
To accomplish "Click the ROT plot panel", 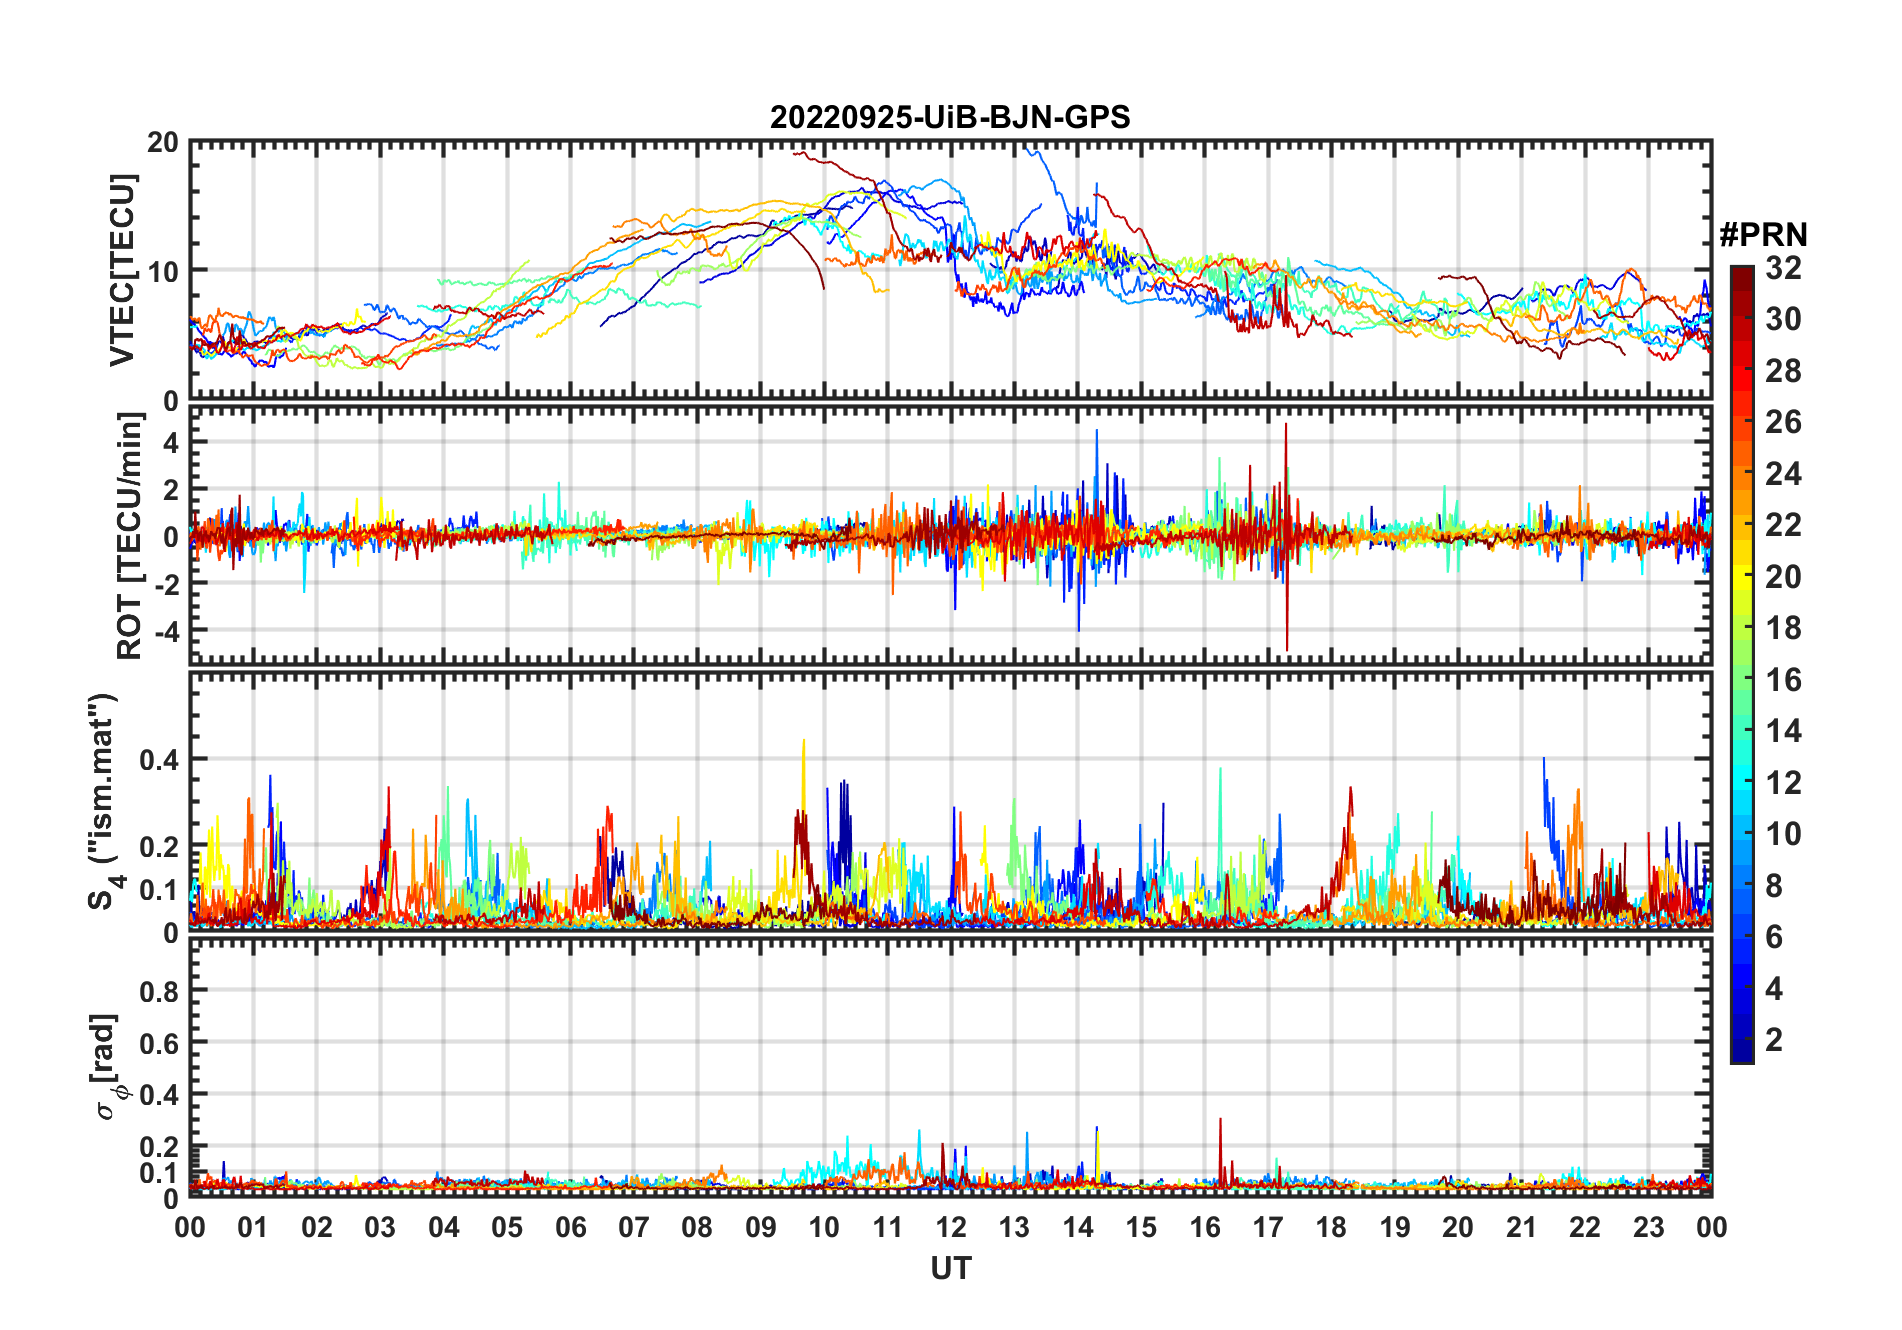I will [950, 535].
